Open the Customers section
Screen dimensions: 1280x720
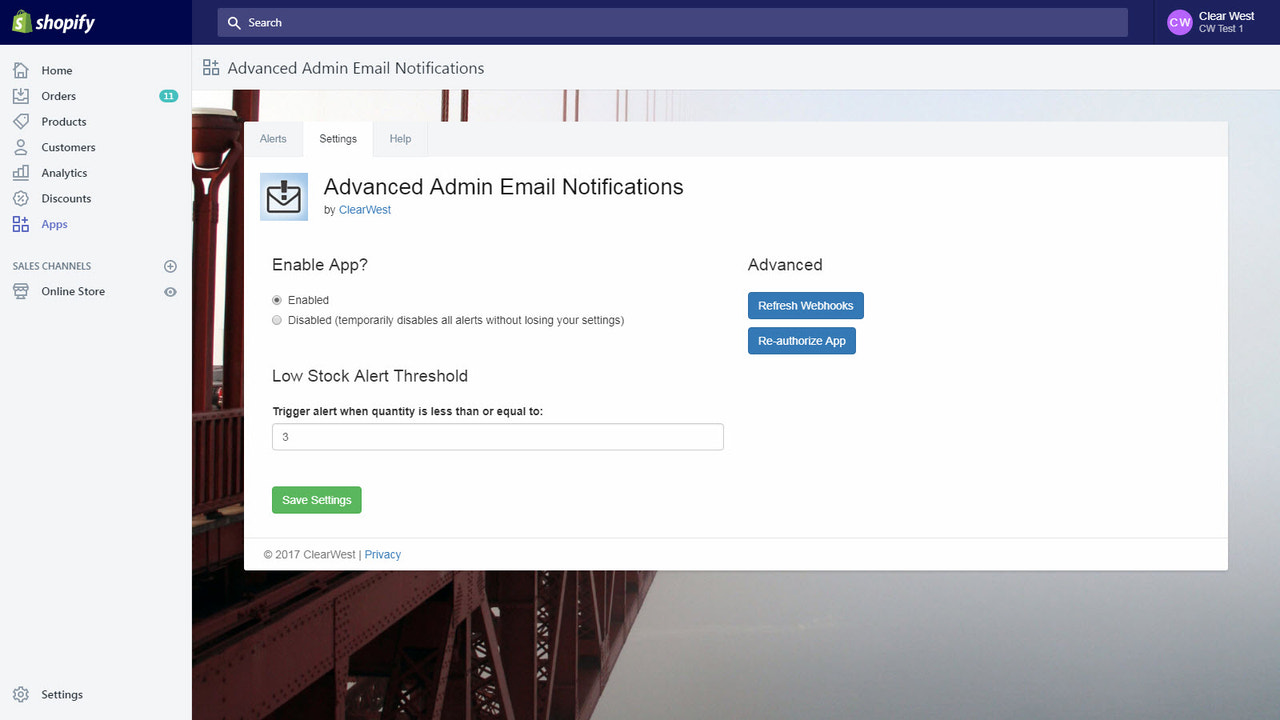(67, 147)
